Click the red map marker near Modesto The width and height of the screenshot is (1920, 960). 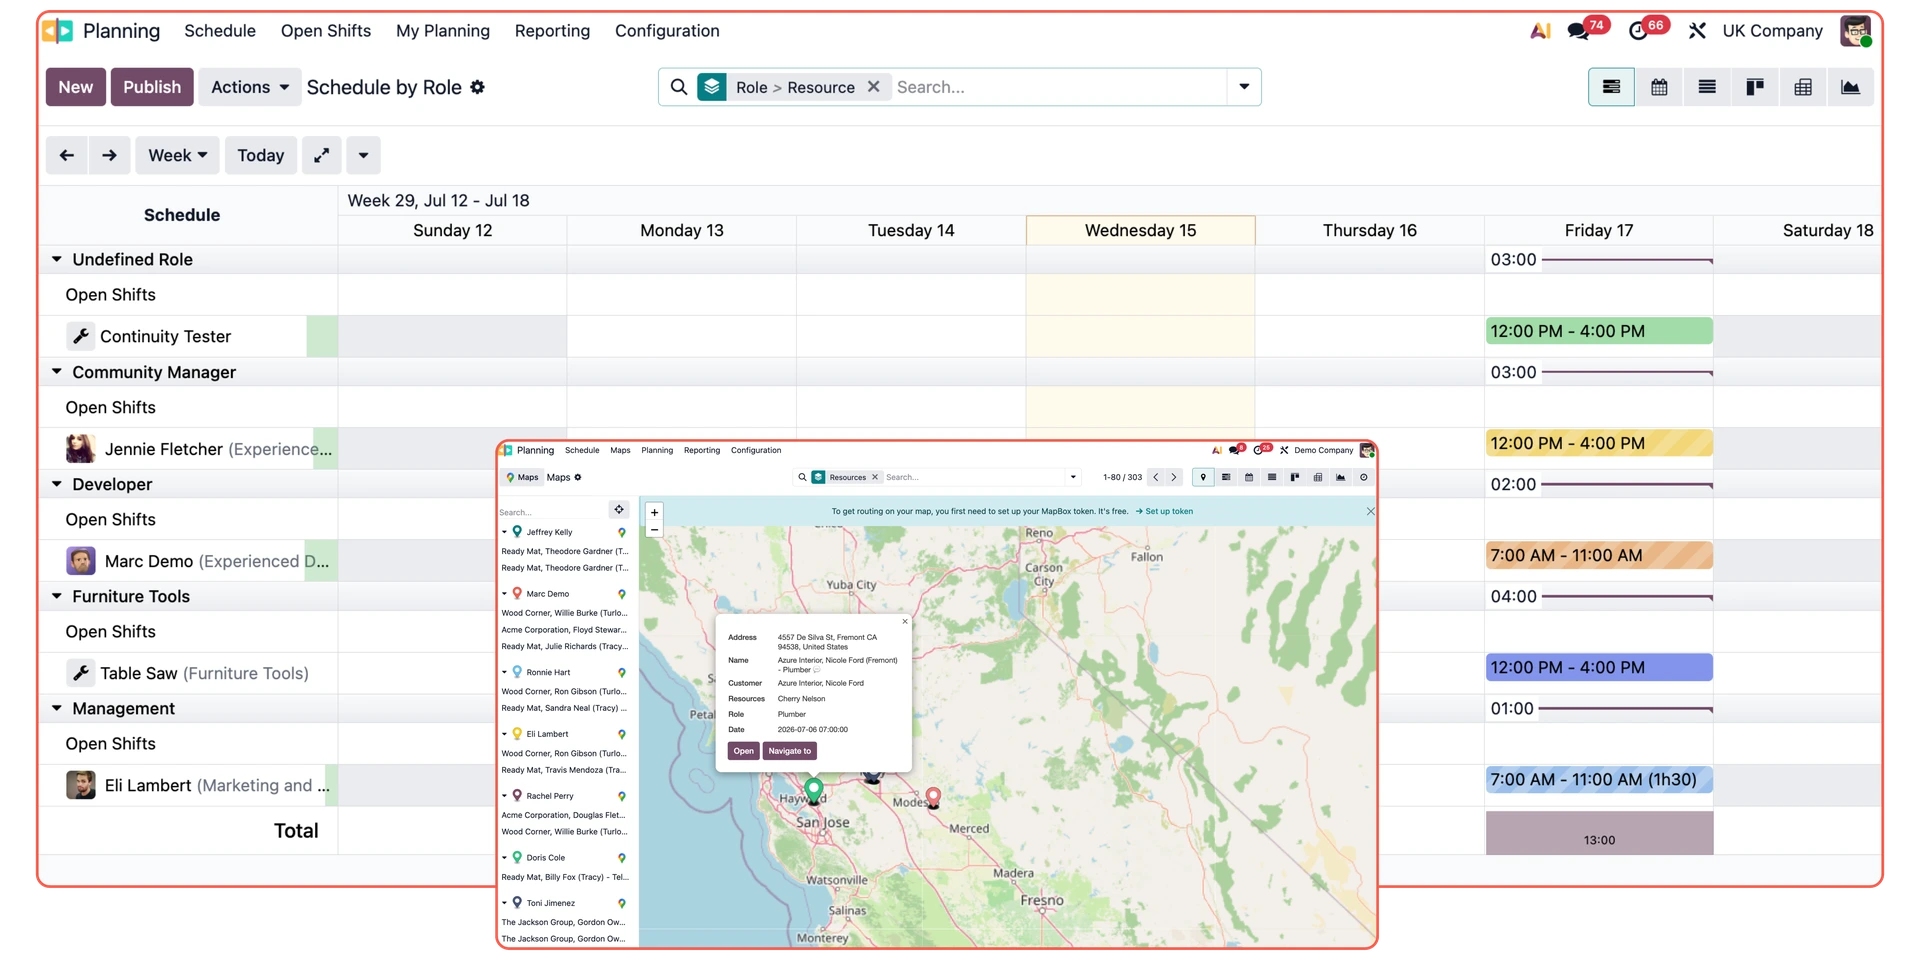(x=933, y=796)
